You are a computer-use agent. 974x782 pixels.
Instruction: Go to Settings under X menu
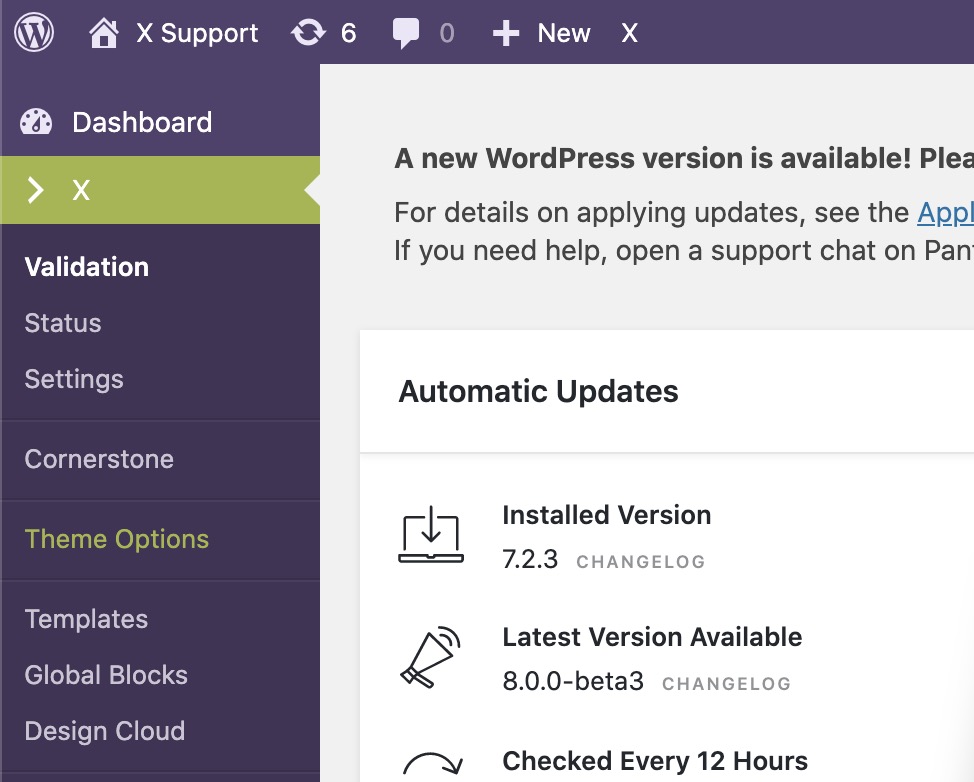74,380
